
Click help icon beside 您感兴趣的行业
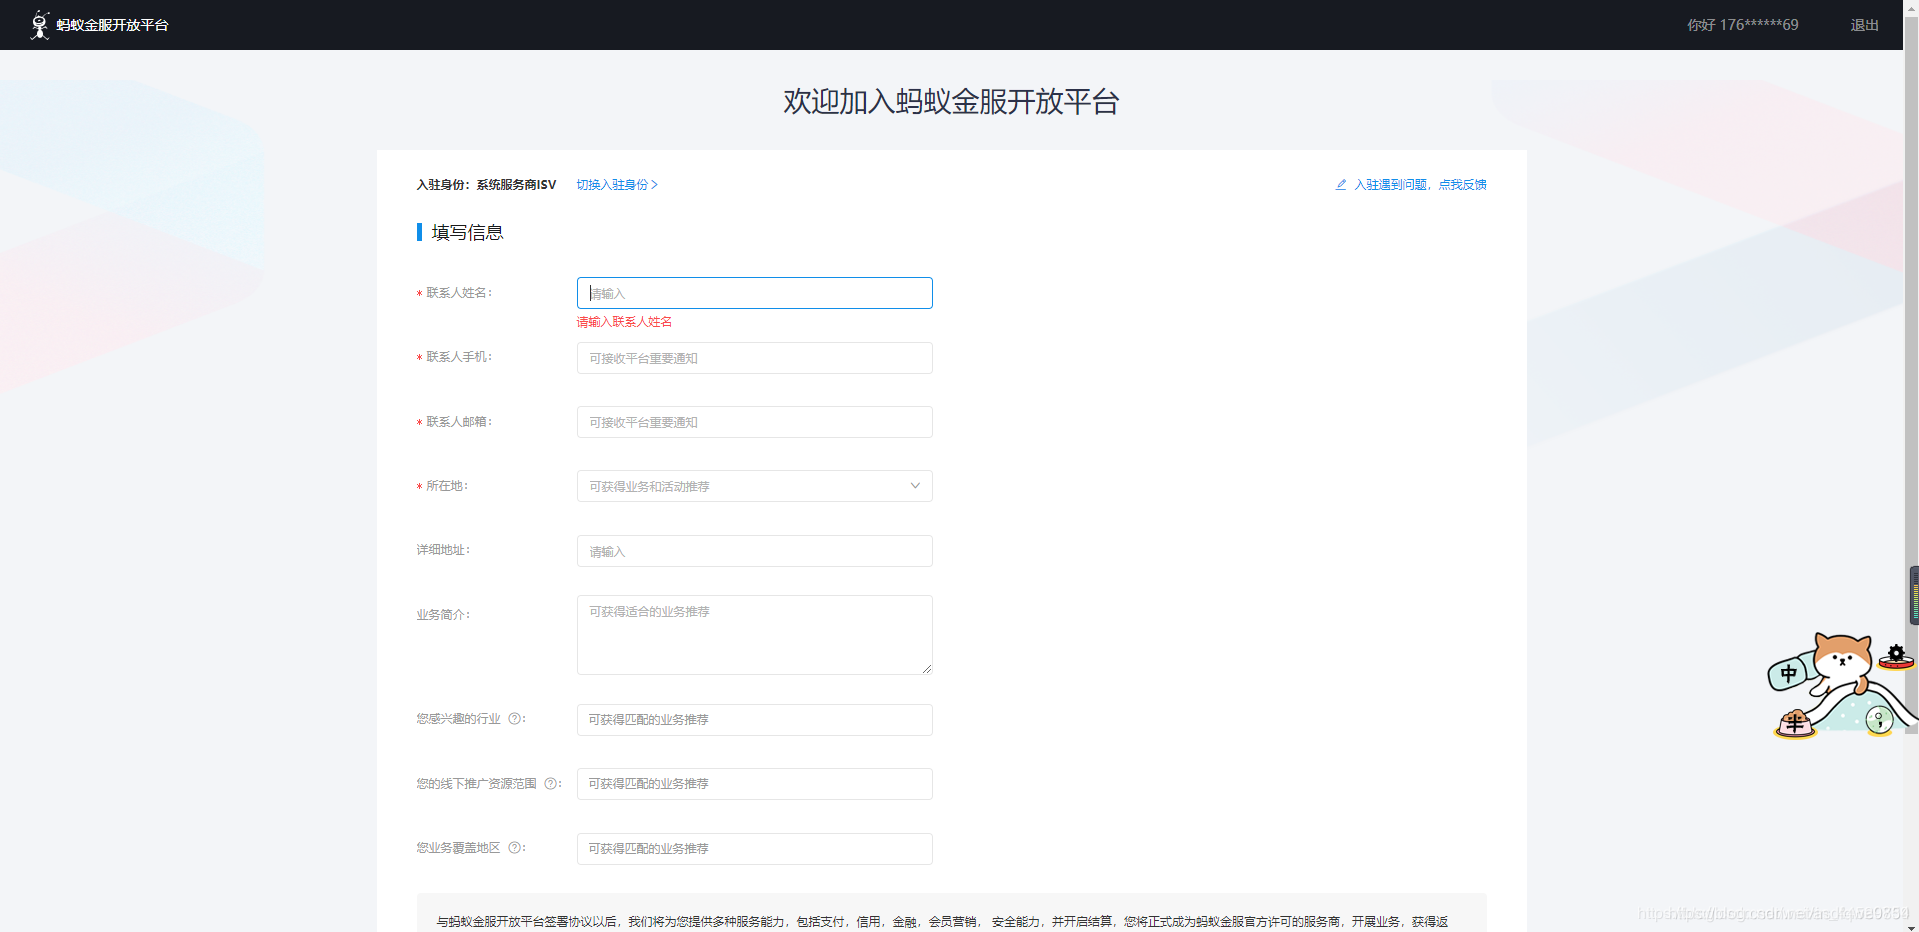[x=515, y=719]
